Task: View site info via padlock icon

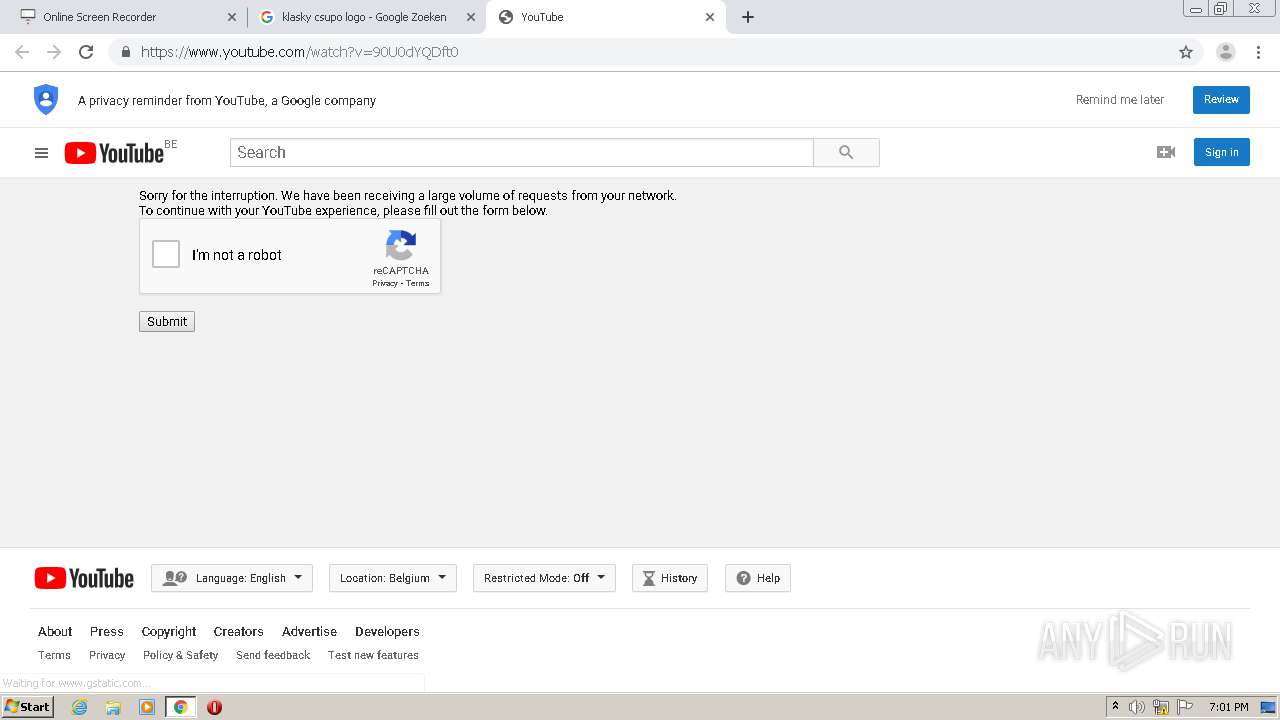Action: tap(125, 52)
